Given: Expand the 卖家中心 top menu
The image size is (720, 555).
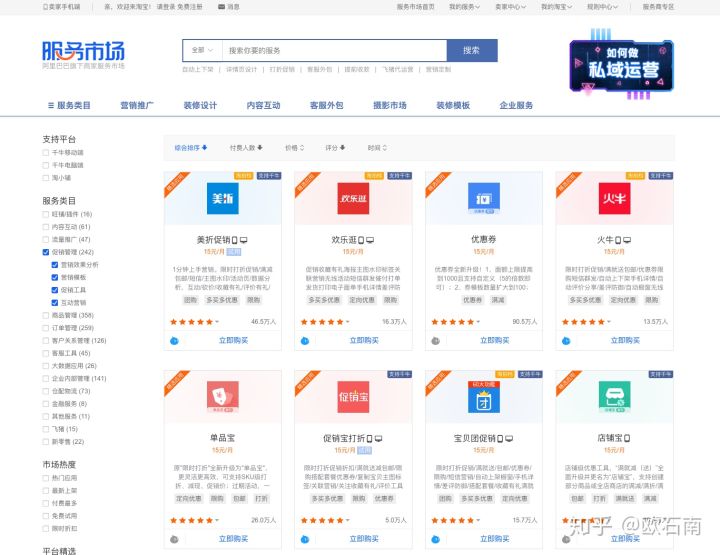Looking at the screenshot, I should (510, 6).
